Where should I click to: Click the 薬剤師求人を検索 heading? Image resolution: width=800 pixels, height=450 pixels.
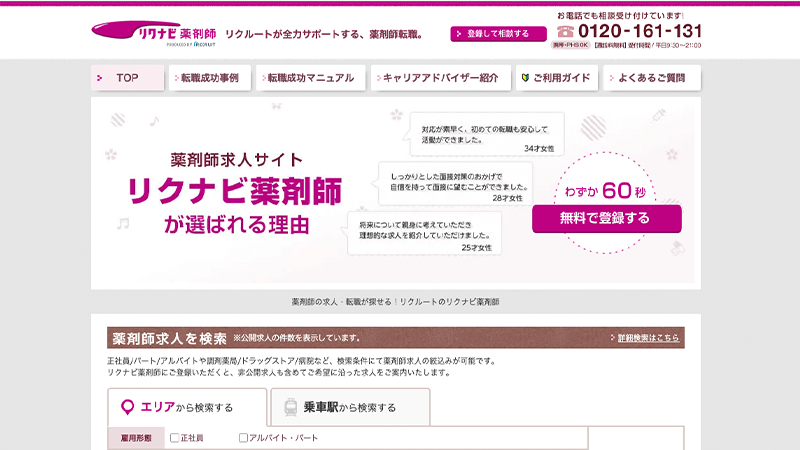point(169,338)
